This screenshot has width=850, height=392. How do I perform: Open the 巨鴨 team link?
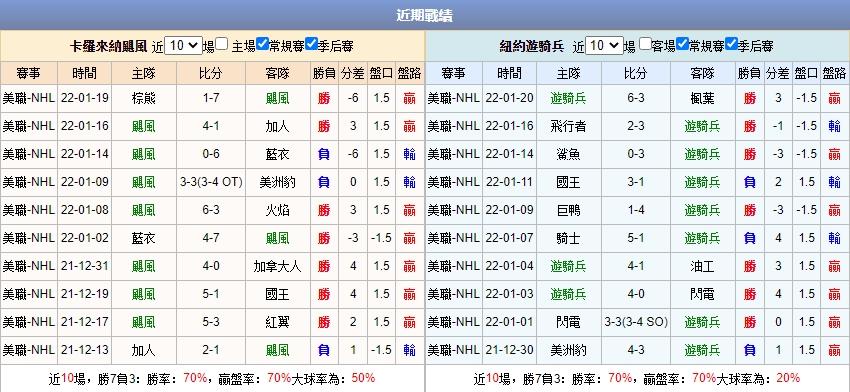(x=568, y=210)
